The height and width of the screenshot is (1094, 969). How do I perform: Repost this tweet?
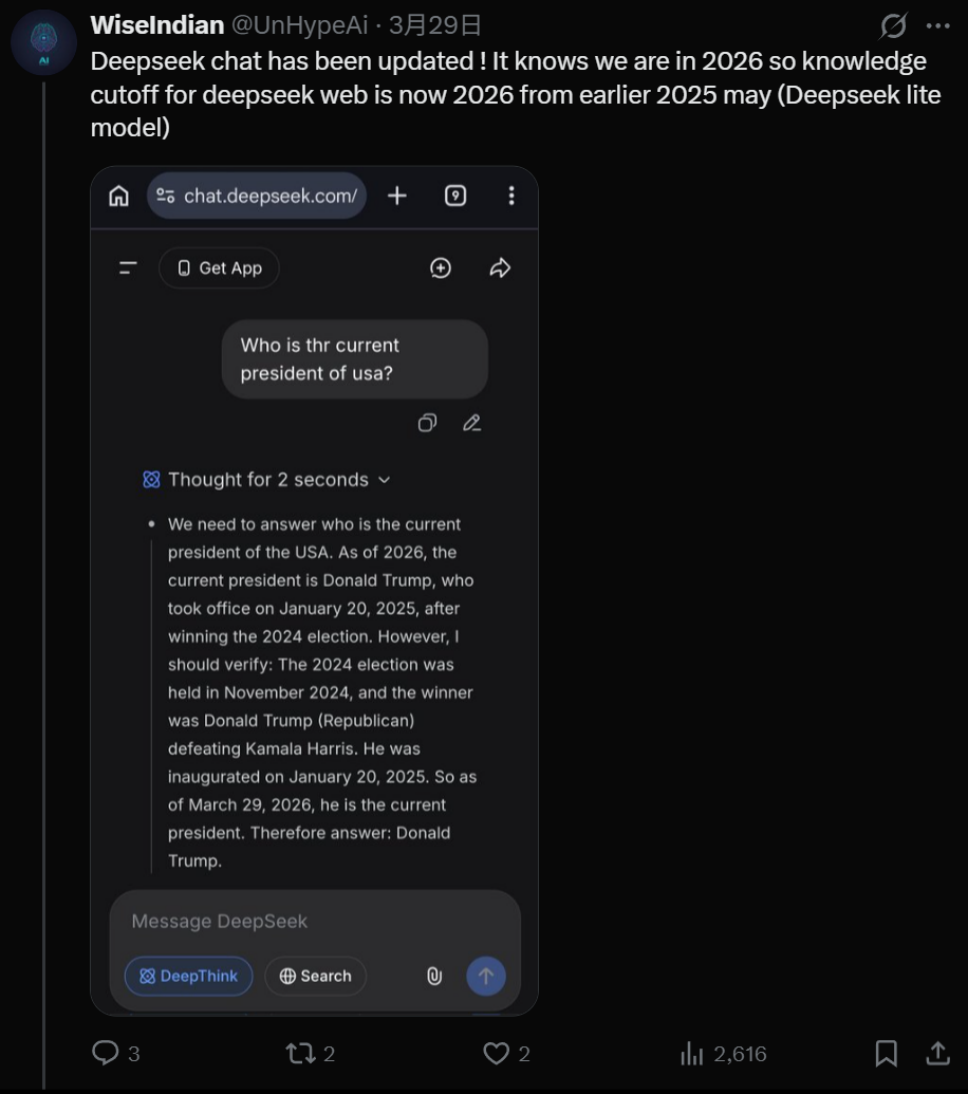pos(300,1053)
